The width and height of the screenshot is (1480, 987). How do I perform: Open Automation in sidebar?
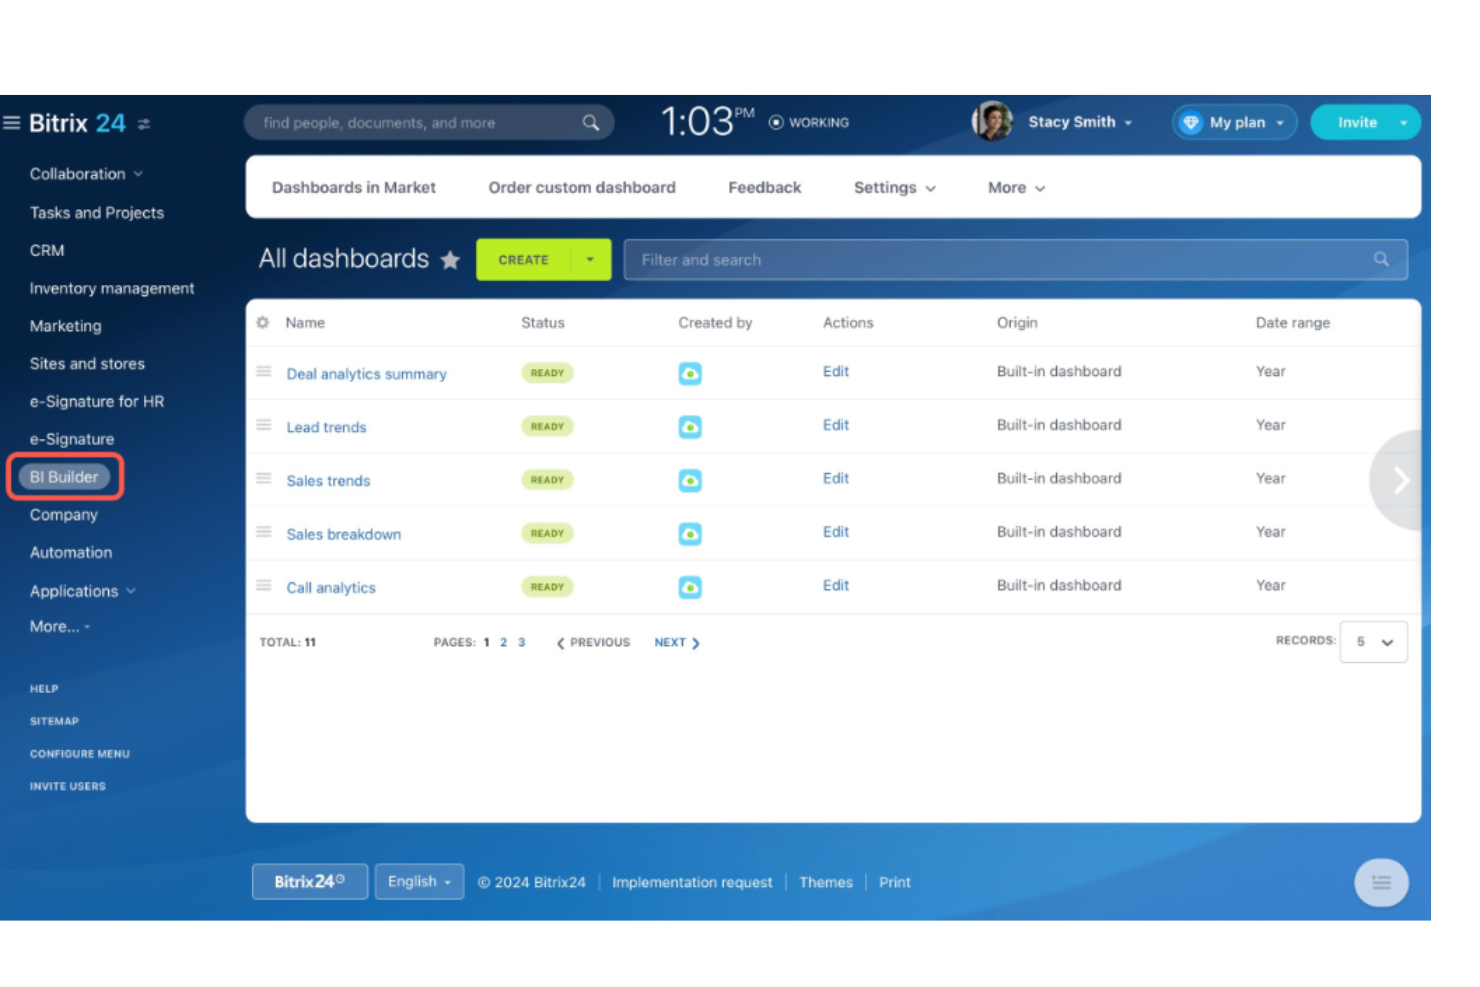(71, 553)
